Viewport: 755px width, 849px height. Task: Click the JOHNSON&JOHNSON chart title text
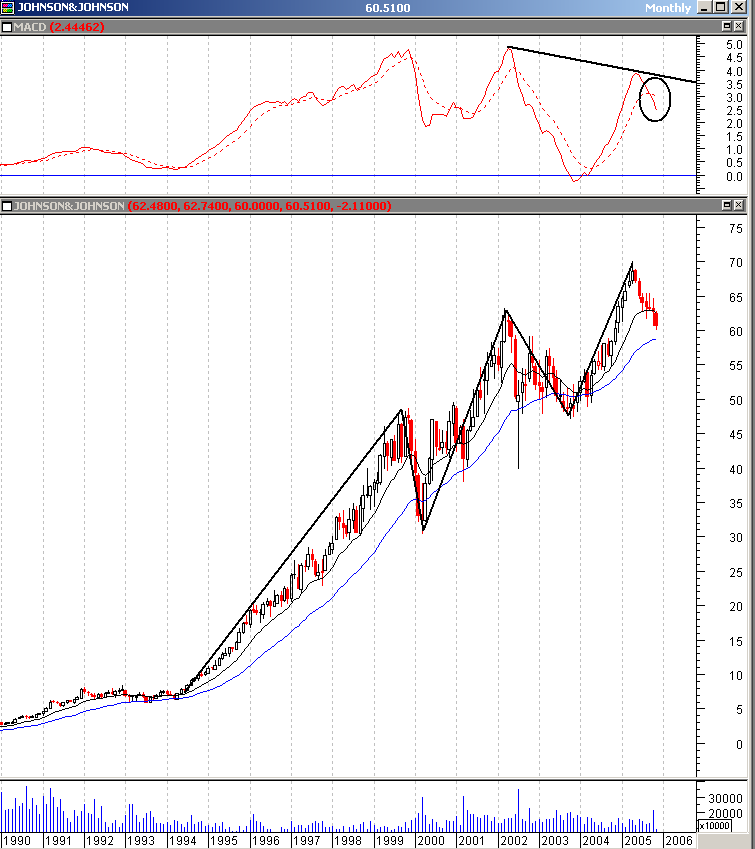click(73, 7)
